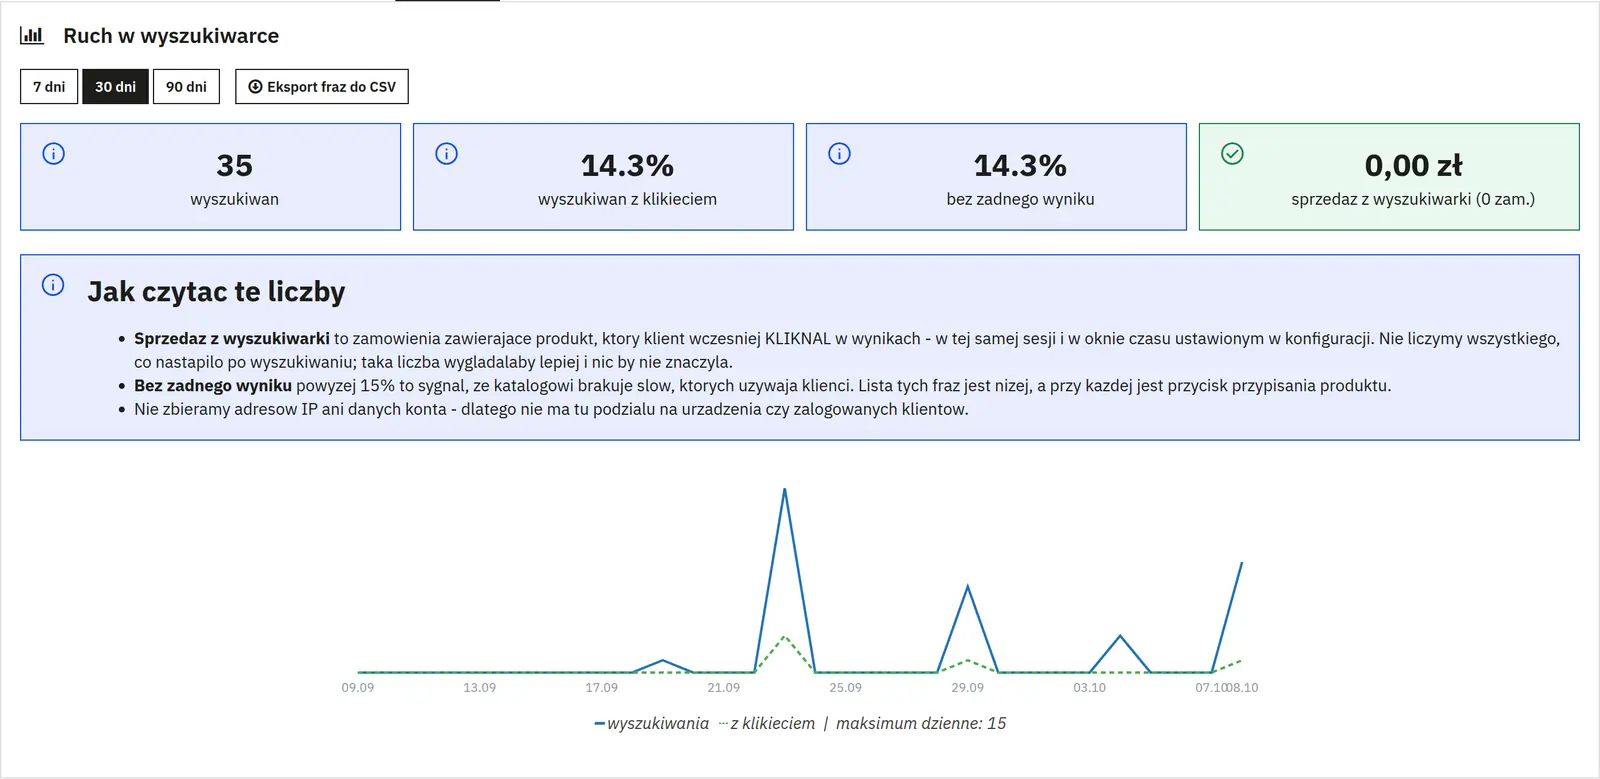
Task: Click the bar chart icon beside Ruch w wyszukiwarce
Action: (x=32, y=35)
